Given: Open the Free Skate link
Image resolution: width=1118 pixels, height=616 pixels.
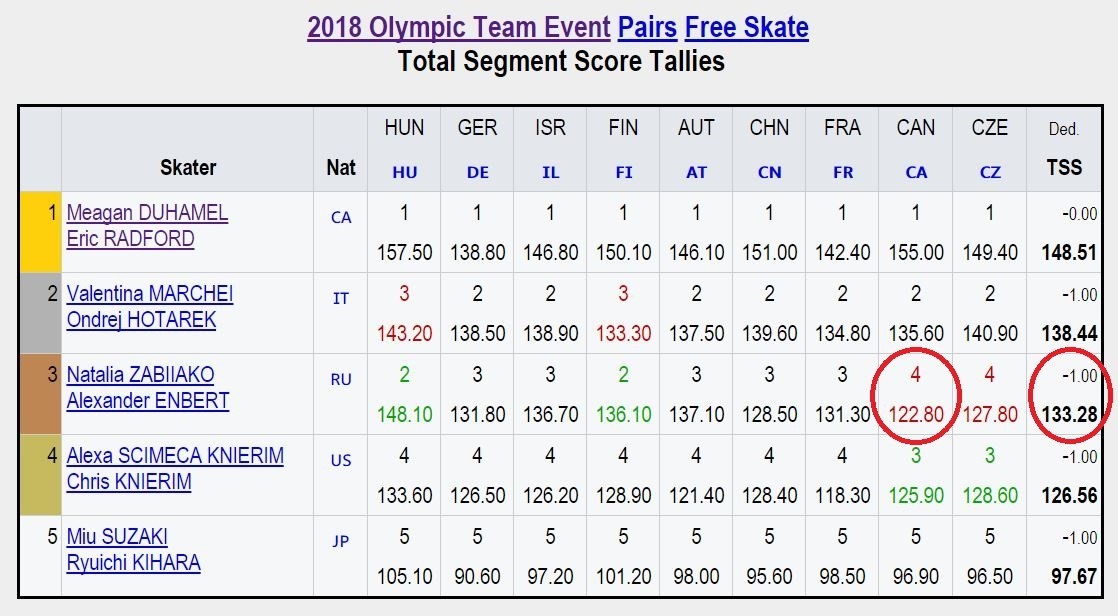Looking at the screenshot, I should [x=747, y=28].
